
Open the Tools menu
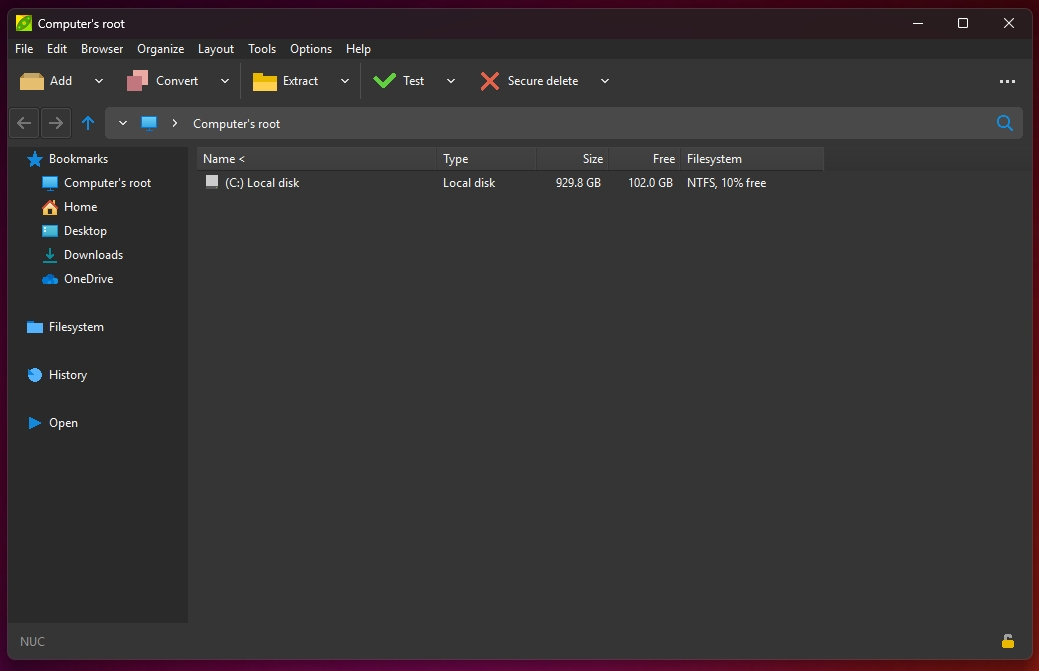click(262, 49)
